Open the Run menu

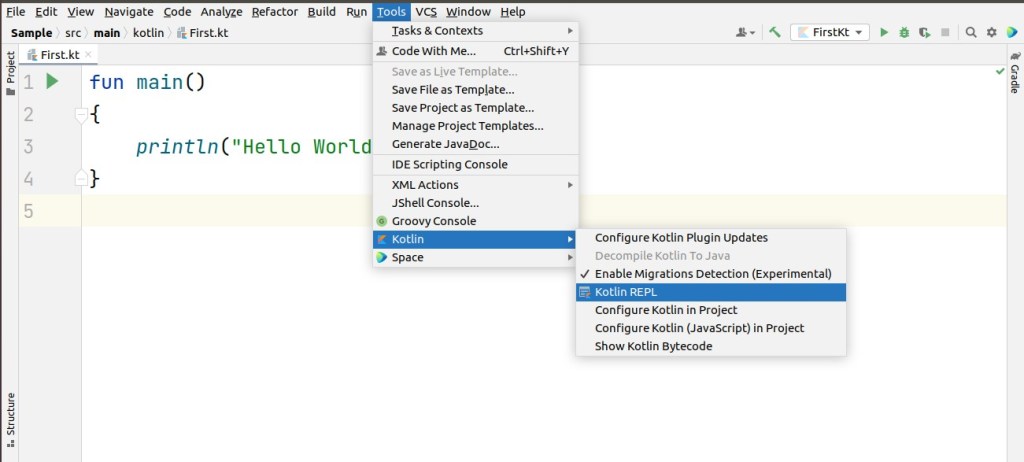[357, 12]
